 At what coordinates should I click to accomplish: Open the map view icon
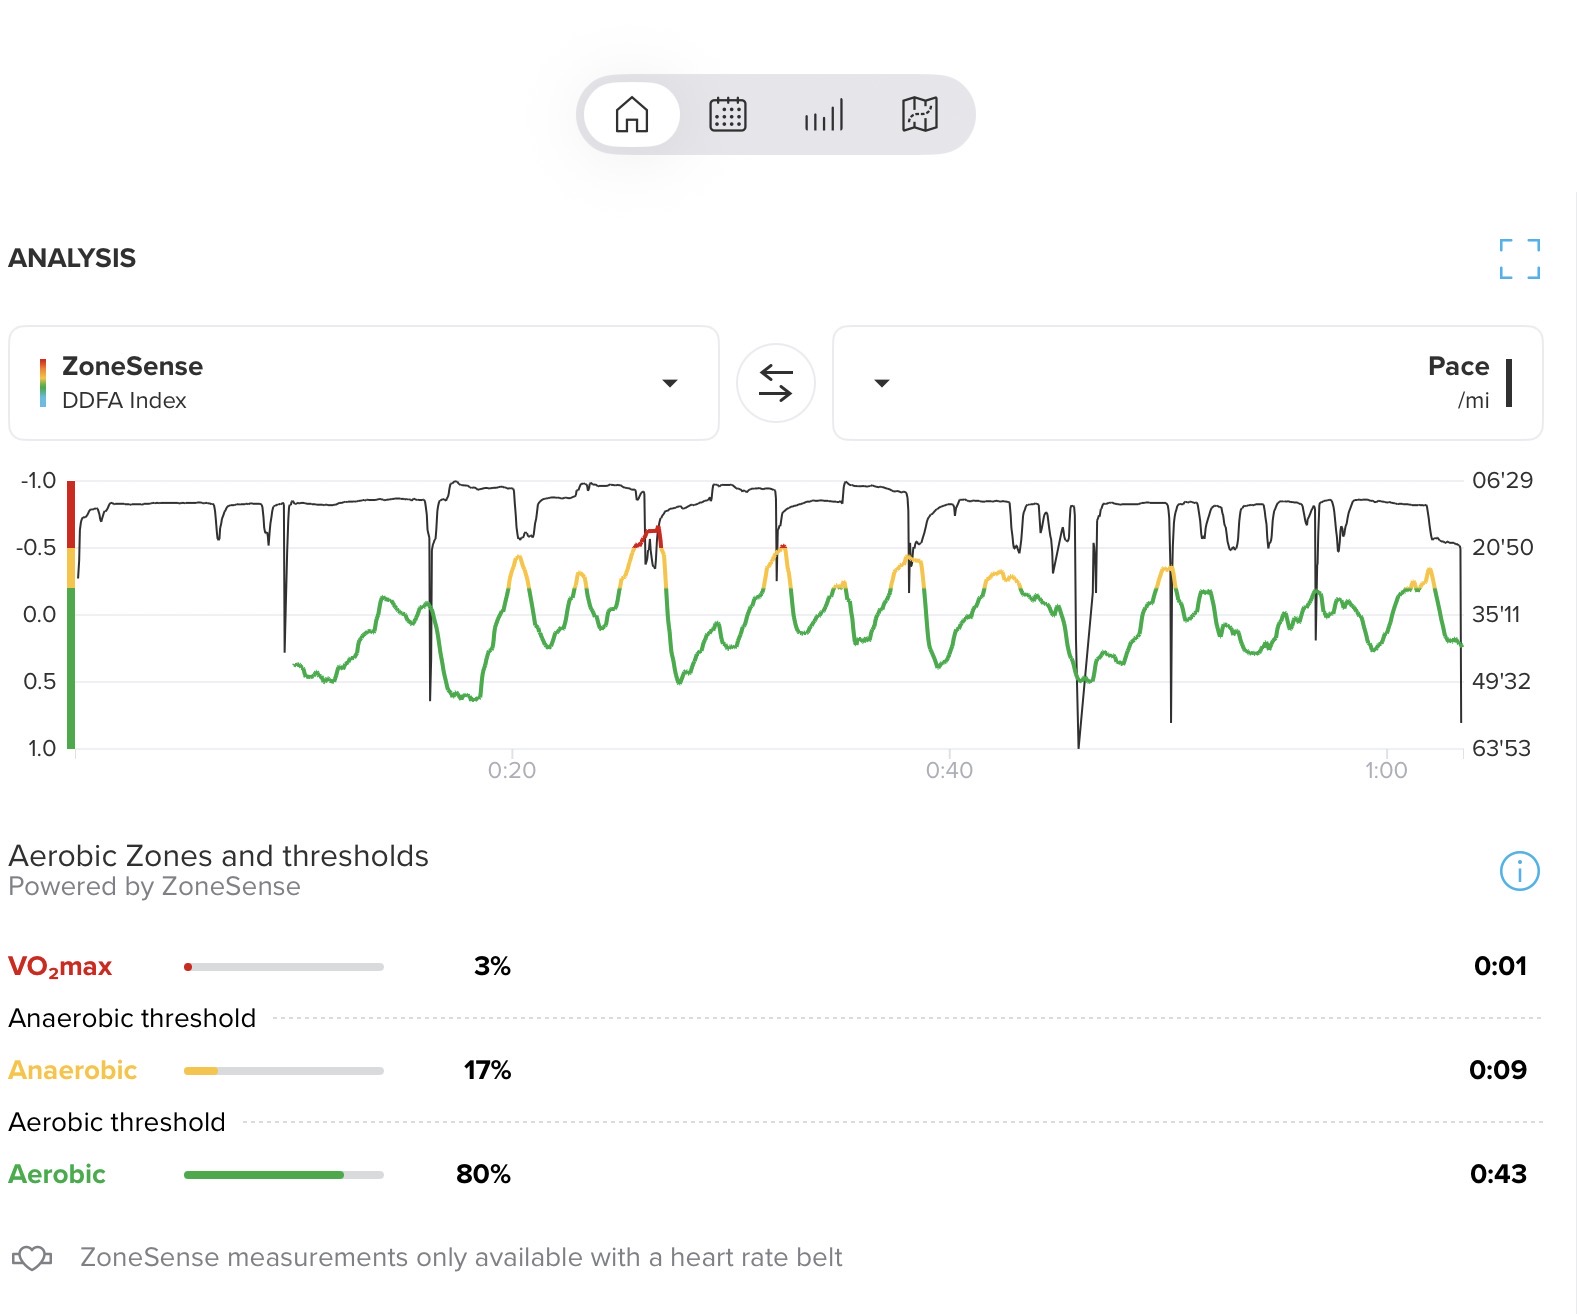coord(919,115)
